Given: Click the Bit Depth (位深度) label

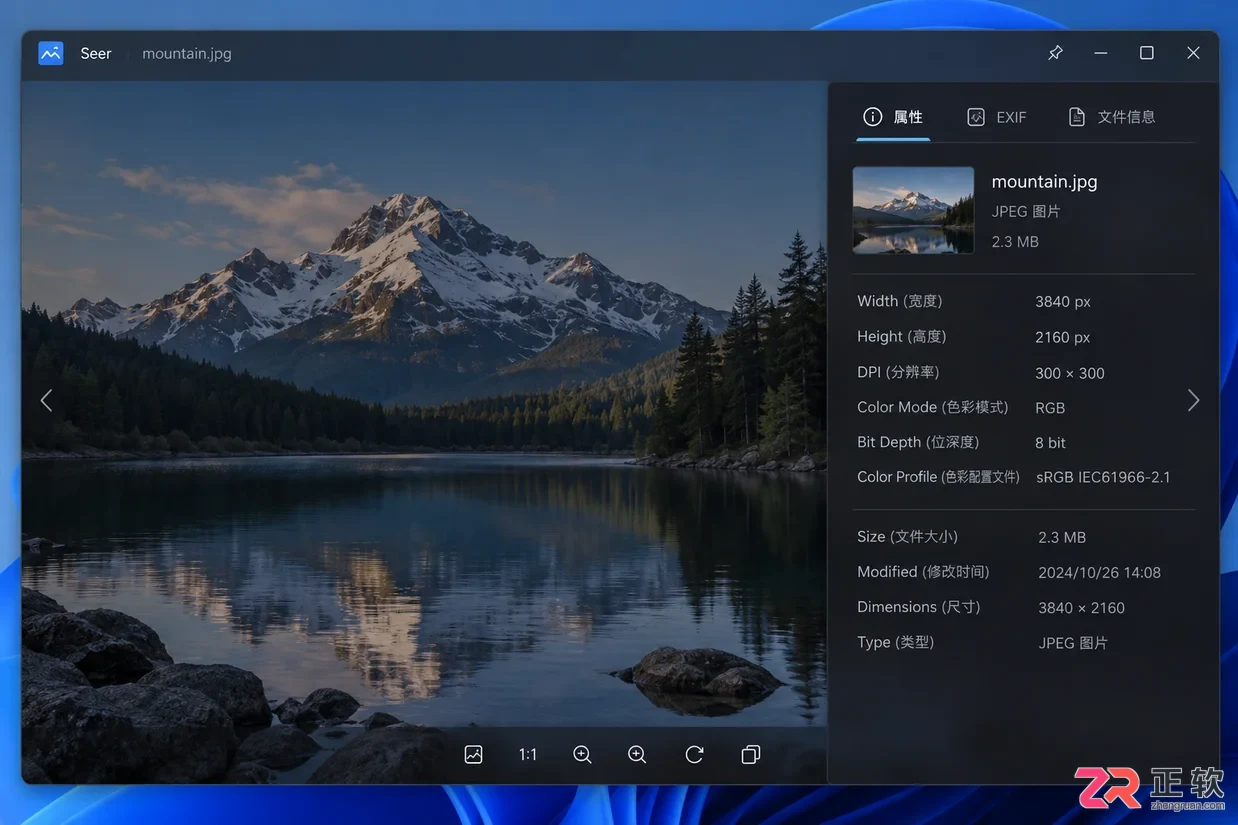Looking at the screenshot, I should coord(918,442).
